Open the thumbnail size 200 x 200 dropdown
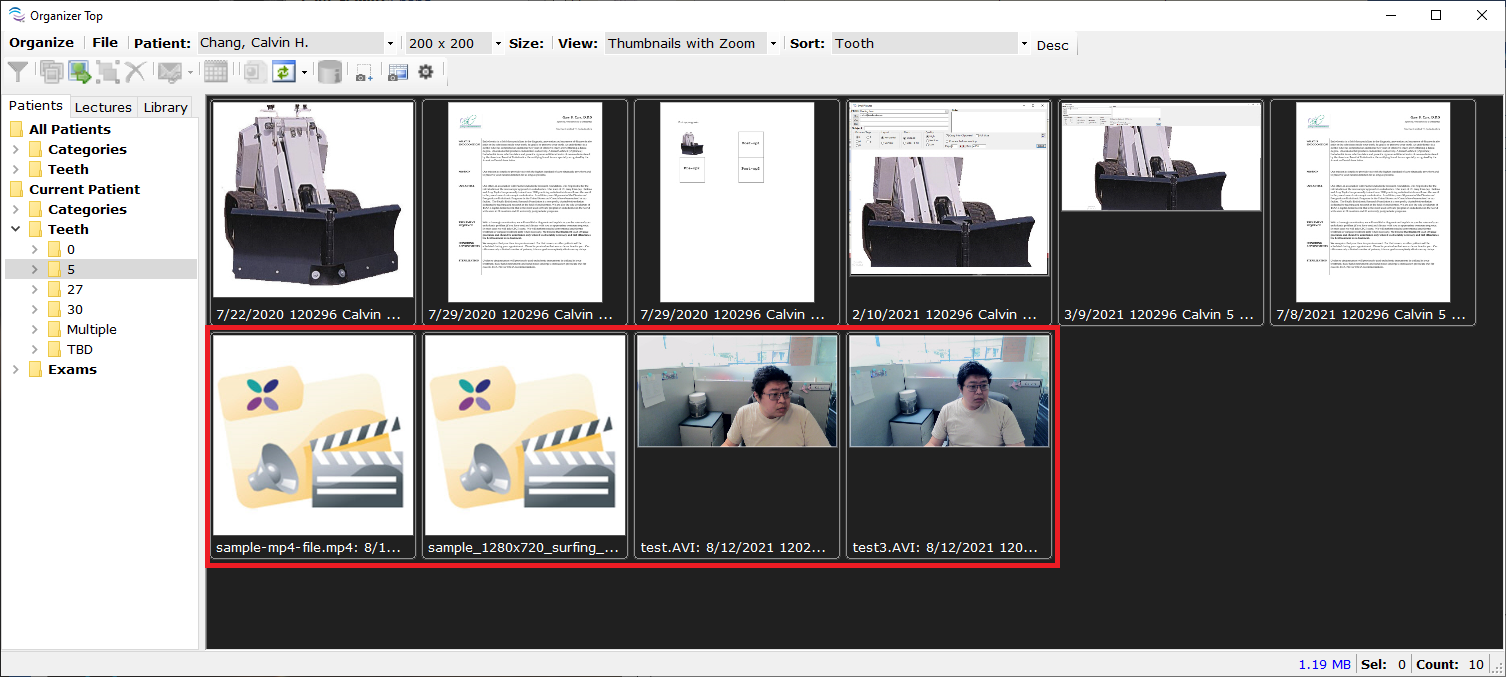Image resolution: width=1506 pixels, height=677 pixels. pyautogui.click(x=498, y=44)
